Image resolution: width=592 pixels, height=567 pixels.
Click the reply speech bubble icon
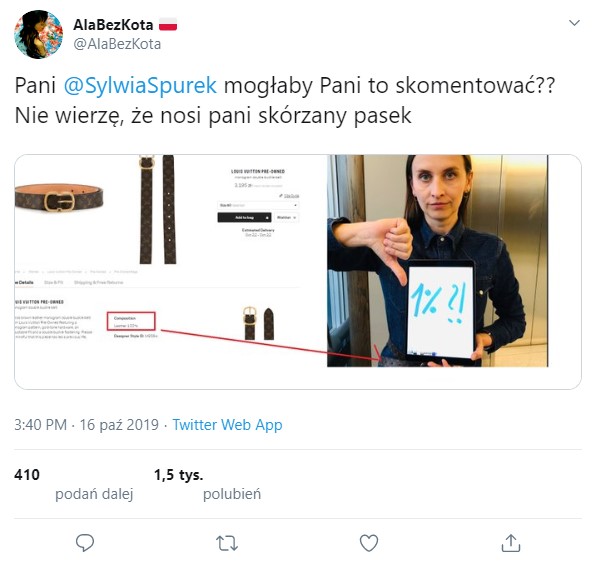(85, 543)
